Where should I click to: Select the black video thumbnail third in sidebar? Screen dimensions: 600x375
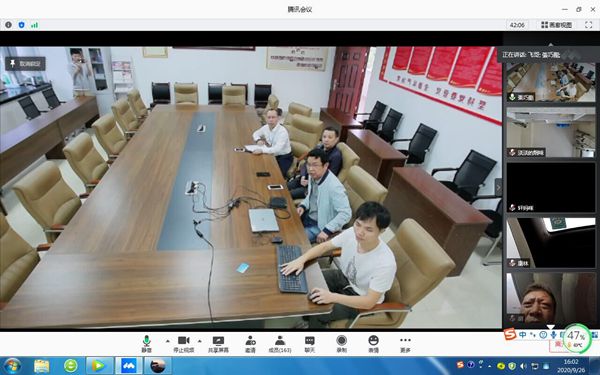(x=551, y=187)
